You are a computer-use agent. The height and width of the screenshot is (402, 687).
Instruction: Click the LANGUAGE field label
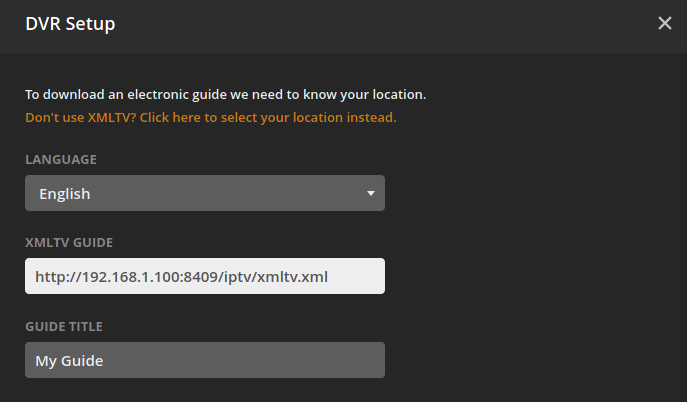[x=61, y=159]
